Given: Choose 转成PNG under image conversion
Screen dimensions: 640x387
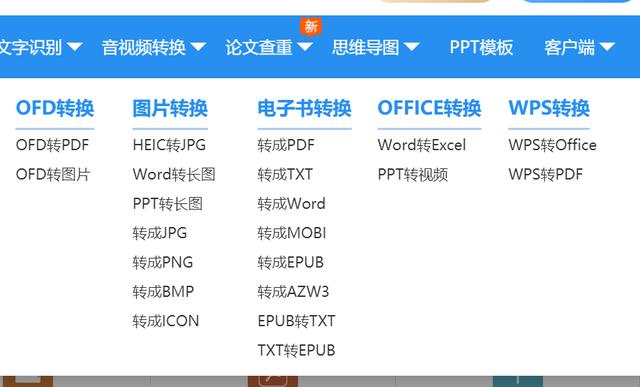Looking at the screenshot, I should (x=162, y=262).
